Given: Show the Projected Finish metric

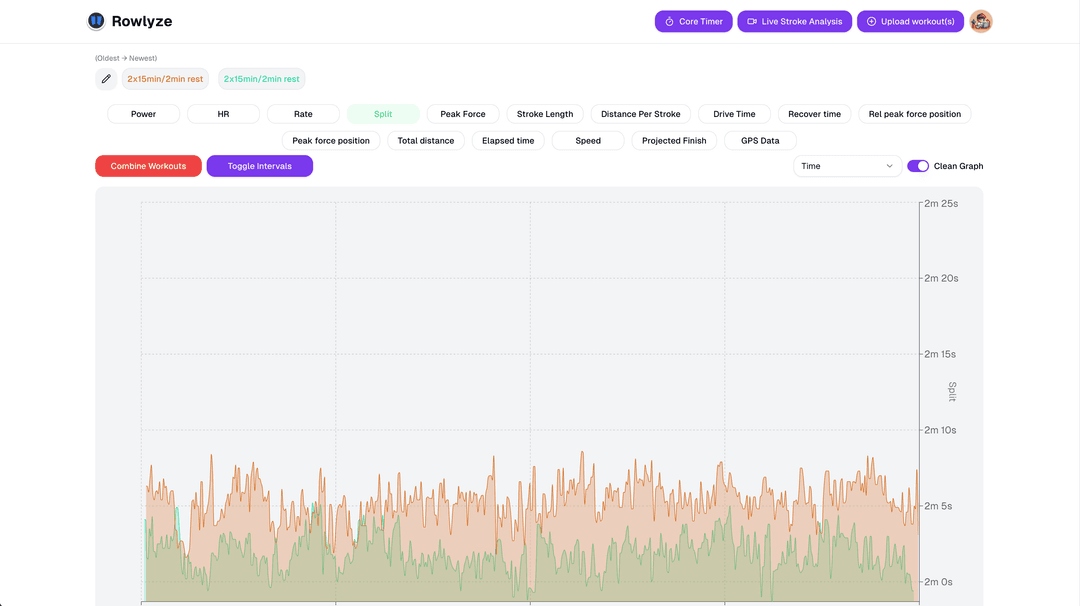Looking at the screenshot, I should pyautogui.click(x=674, y=140).
